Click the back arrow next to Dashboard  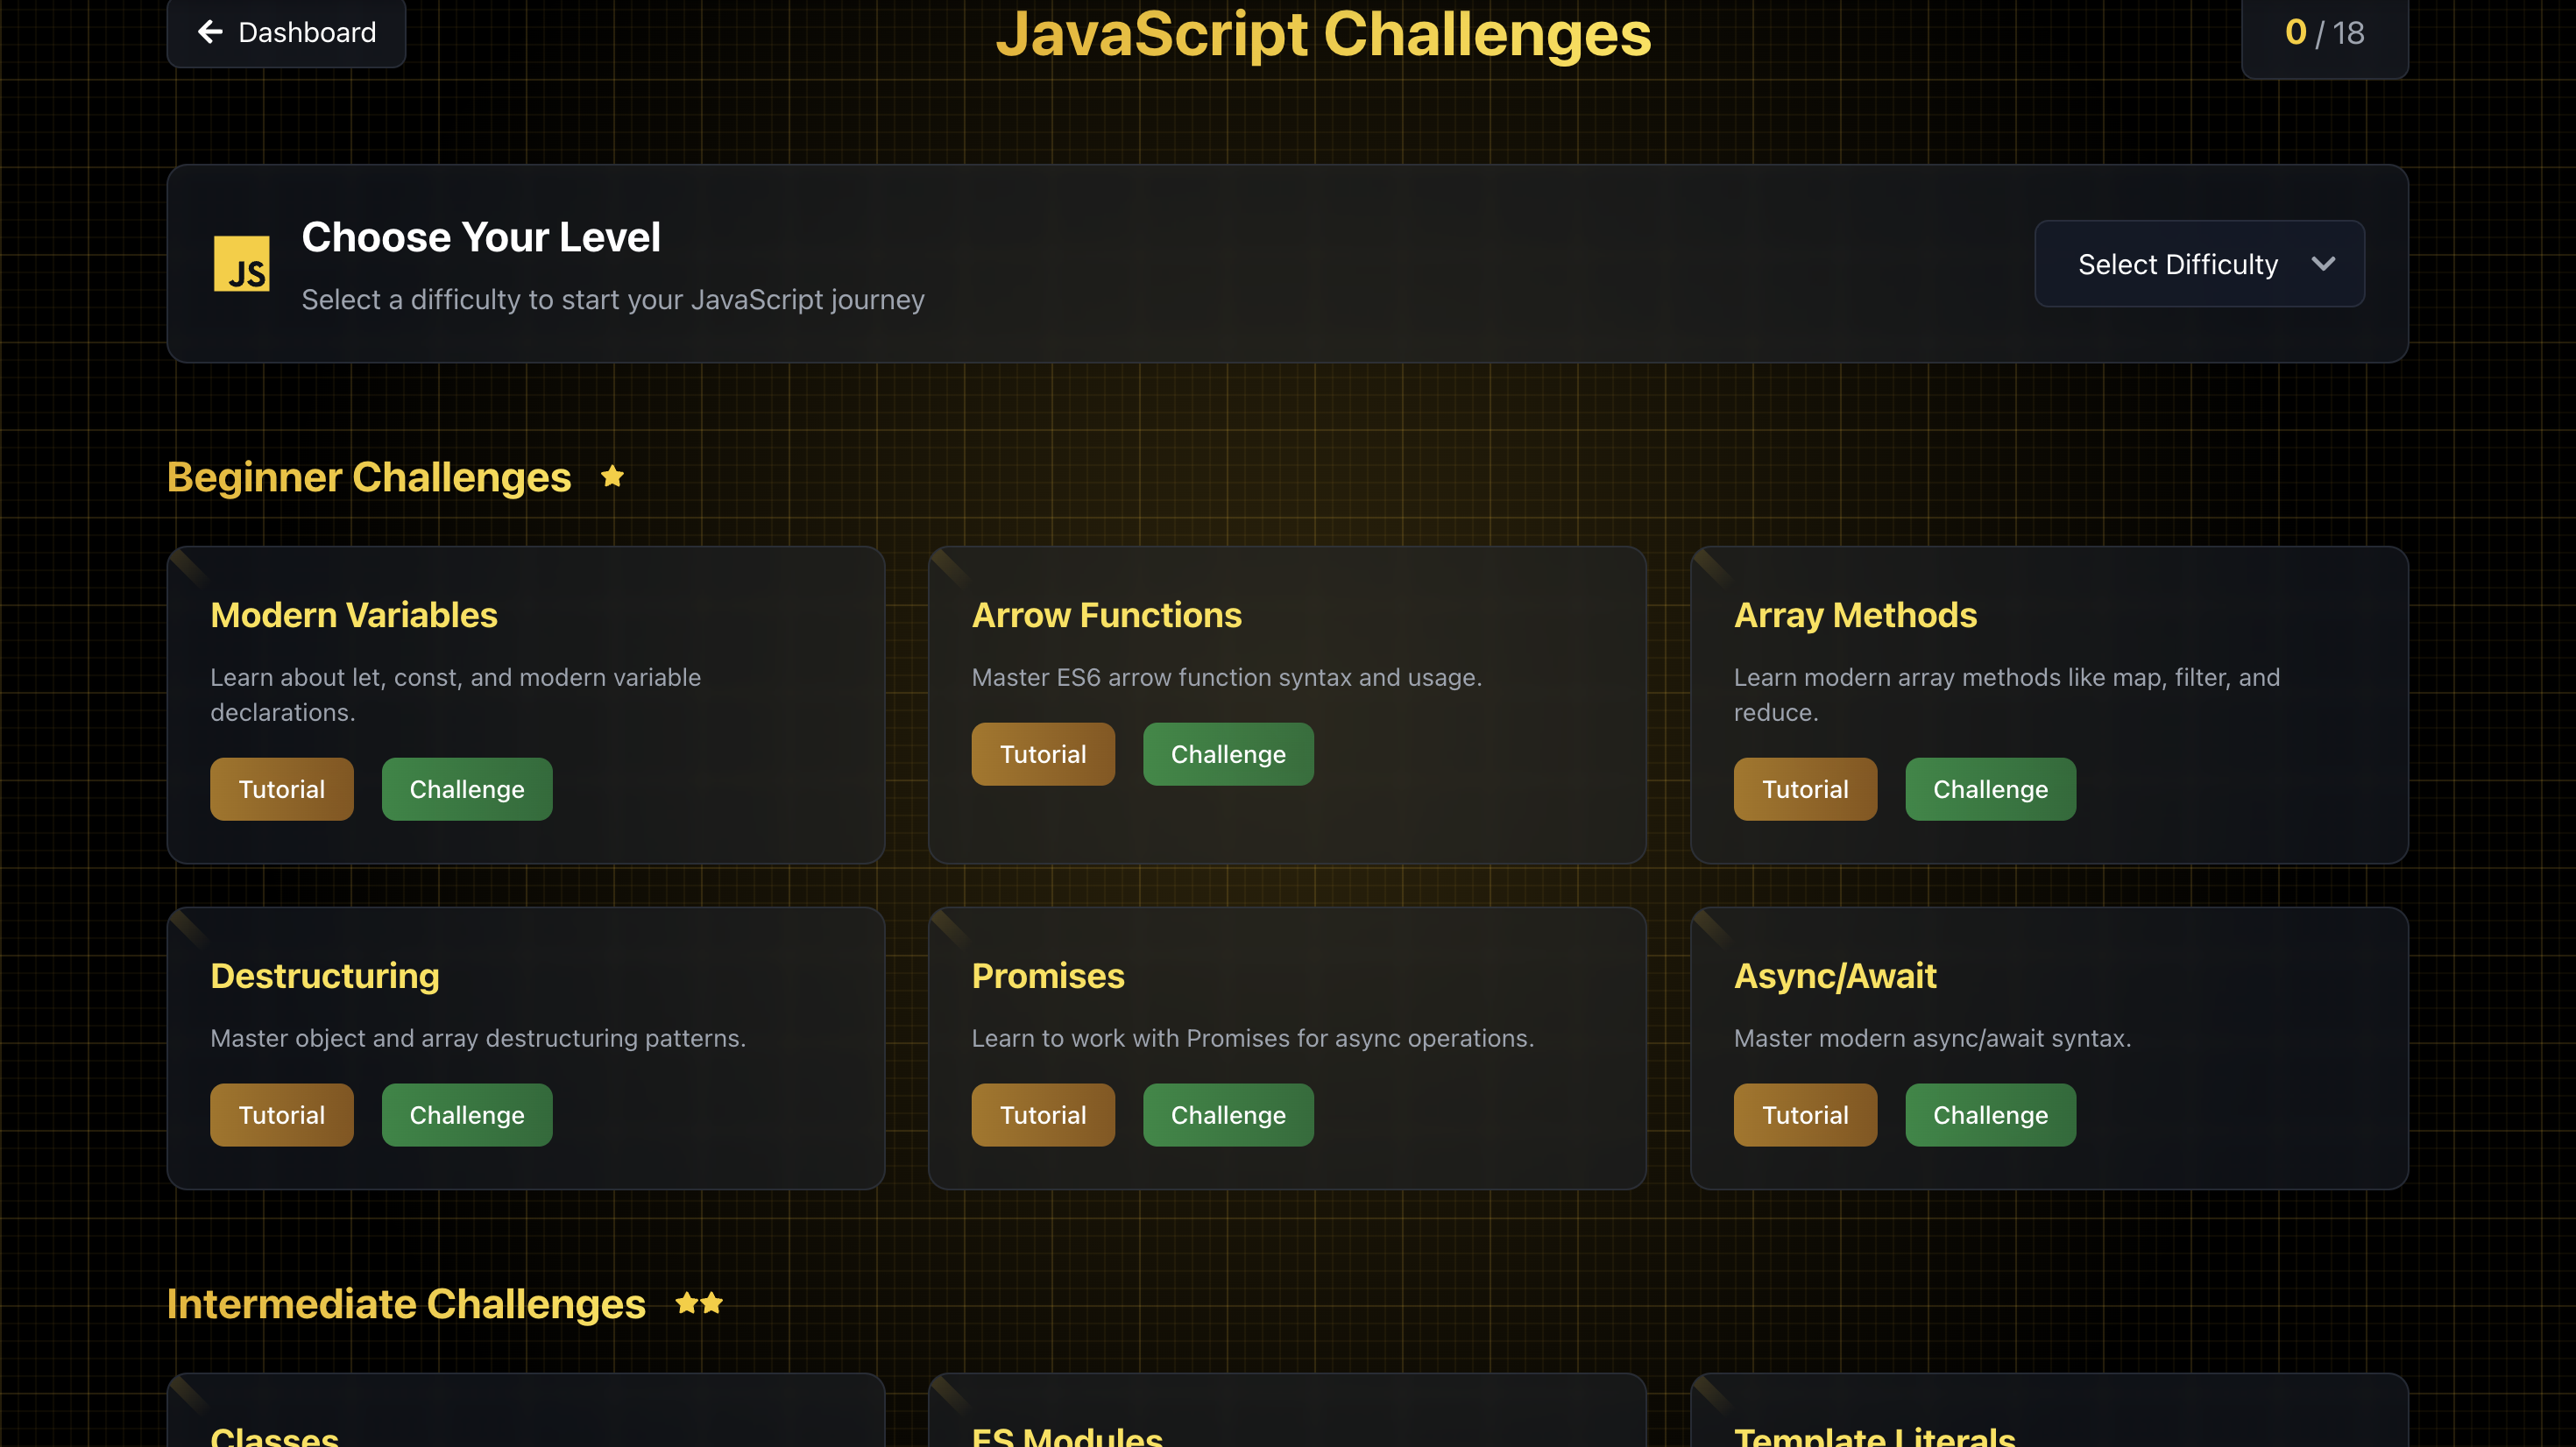(x=210, y=32)
